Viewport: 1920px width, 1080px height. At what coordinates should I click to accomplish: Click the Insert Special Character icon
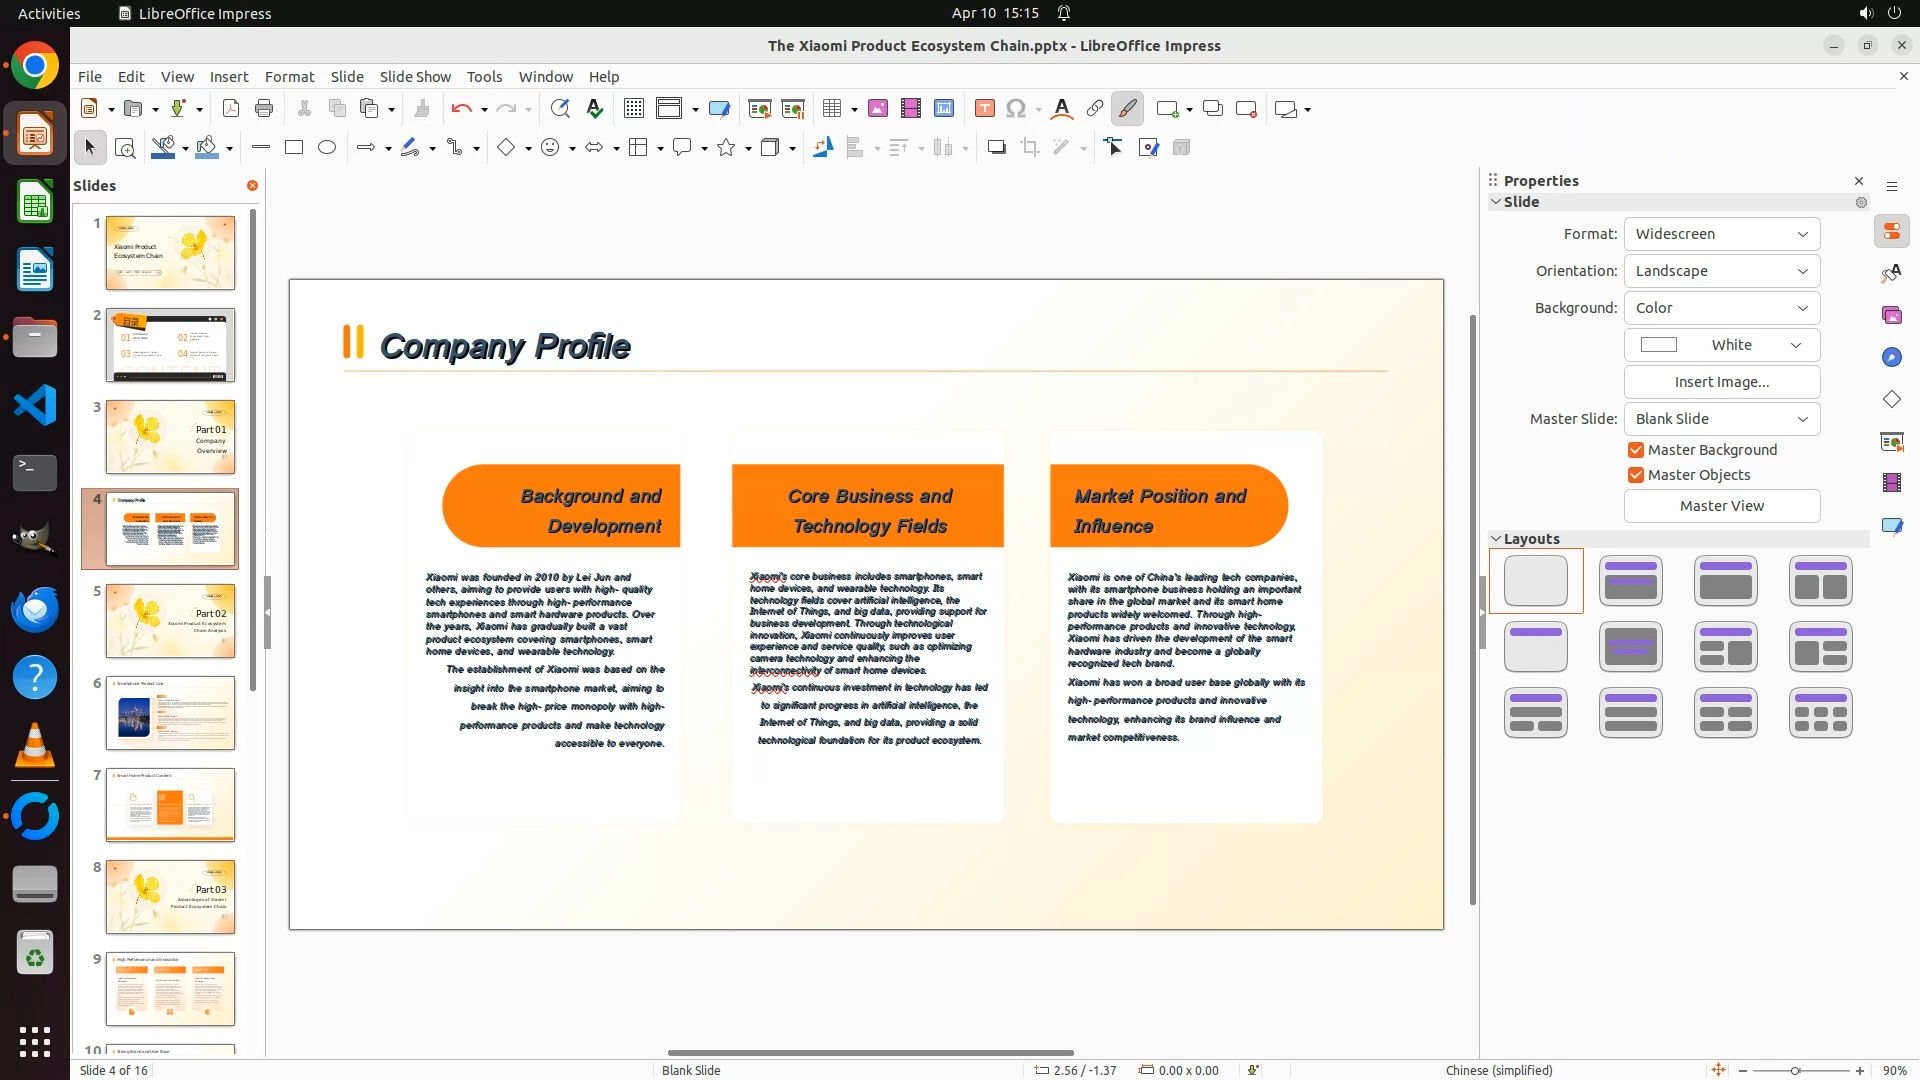coord(1016,109)
